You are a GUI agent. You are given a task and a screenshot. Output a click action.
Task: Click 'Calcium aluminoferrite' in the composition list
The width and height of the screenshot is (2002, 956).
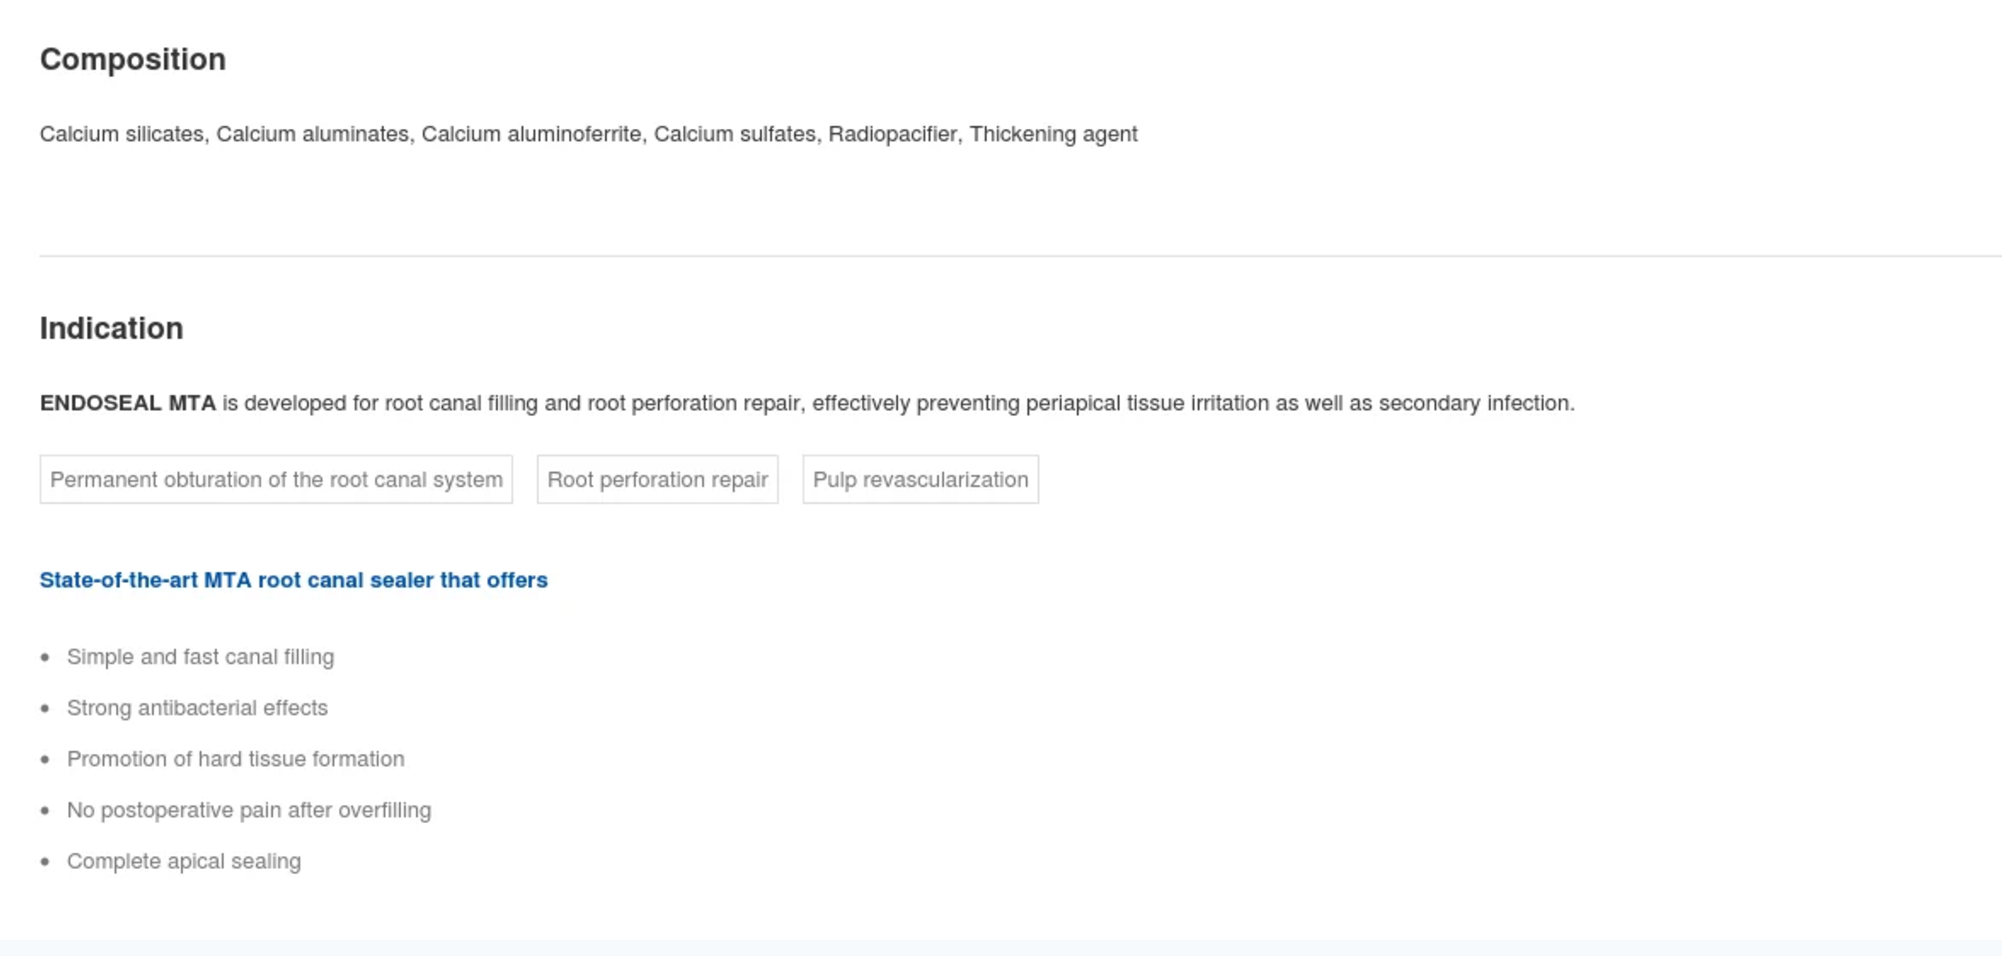tap(531, 134)
